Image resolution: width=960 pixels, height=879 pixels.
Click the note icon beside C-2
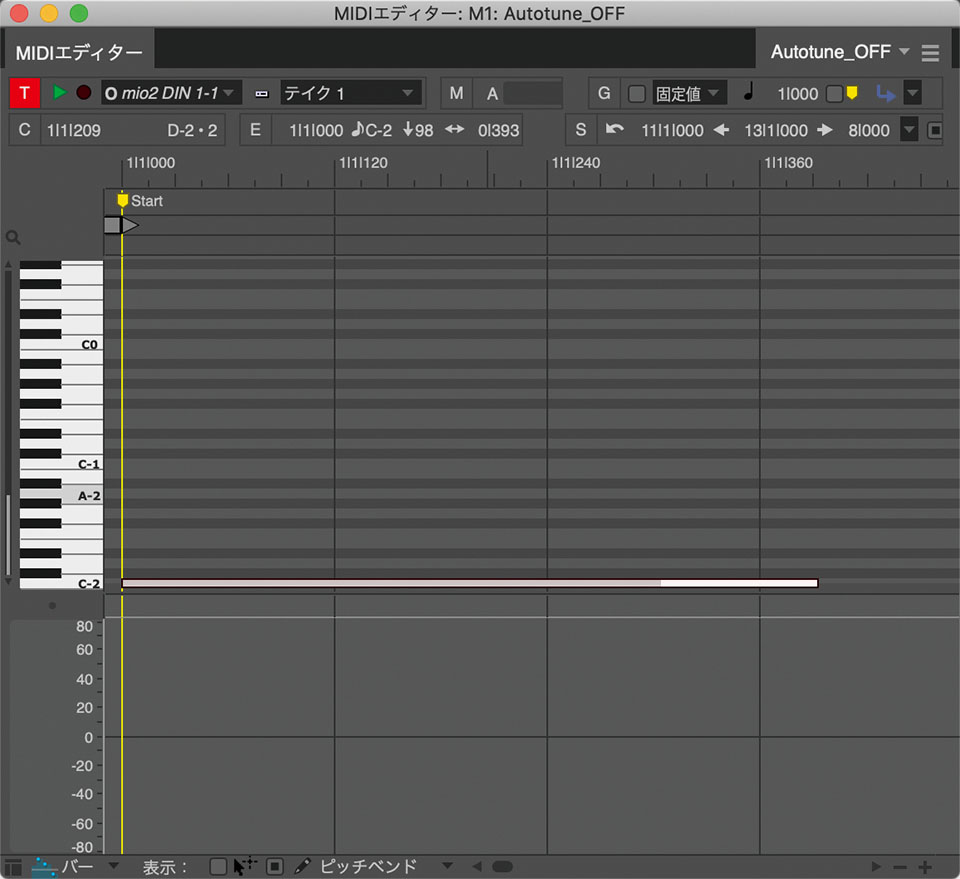pos(358,129)
